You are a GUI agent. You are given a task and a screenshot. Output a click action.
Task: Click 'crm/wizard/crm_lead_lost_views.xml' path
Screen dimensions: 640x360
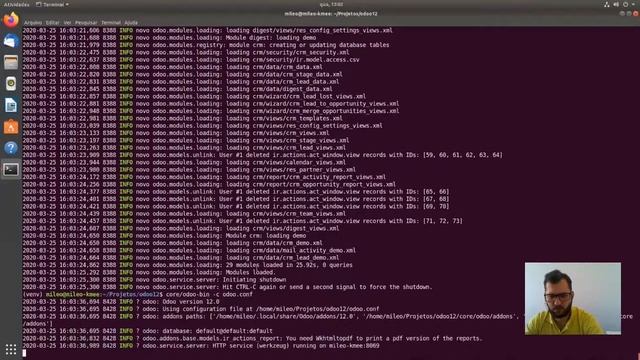pyautogui.click(x=309, y=96)
